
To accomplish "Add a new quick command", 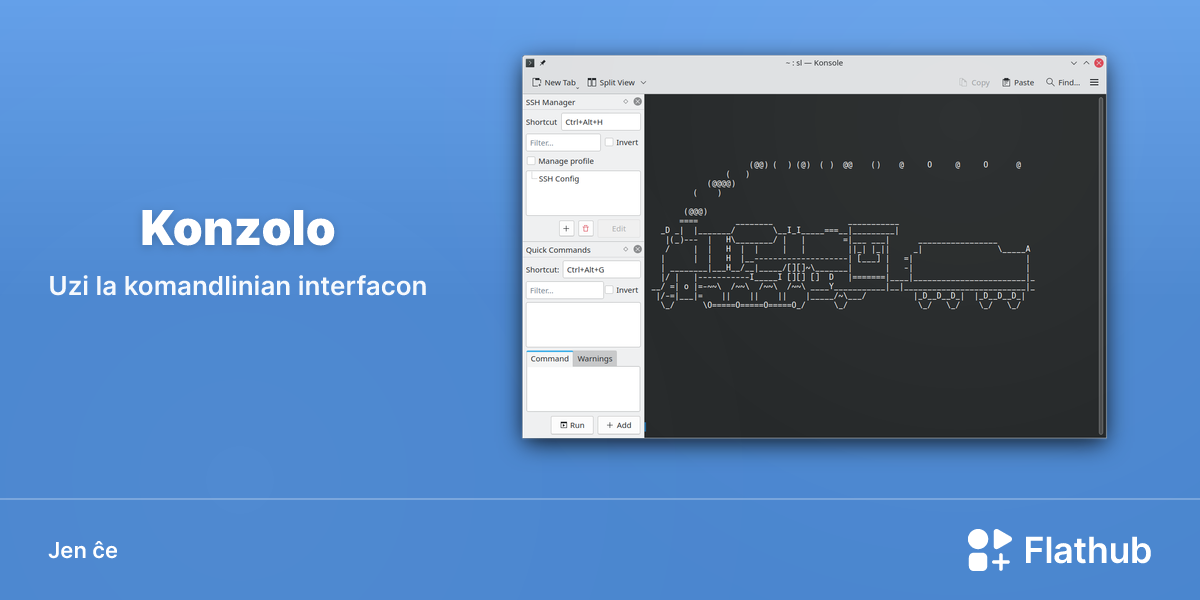I will pos(619,425).
